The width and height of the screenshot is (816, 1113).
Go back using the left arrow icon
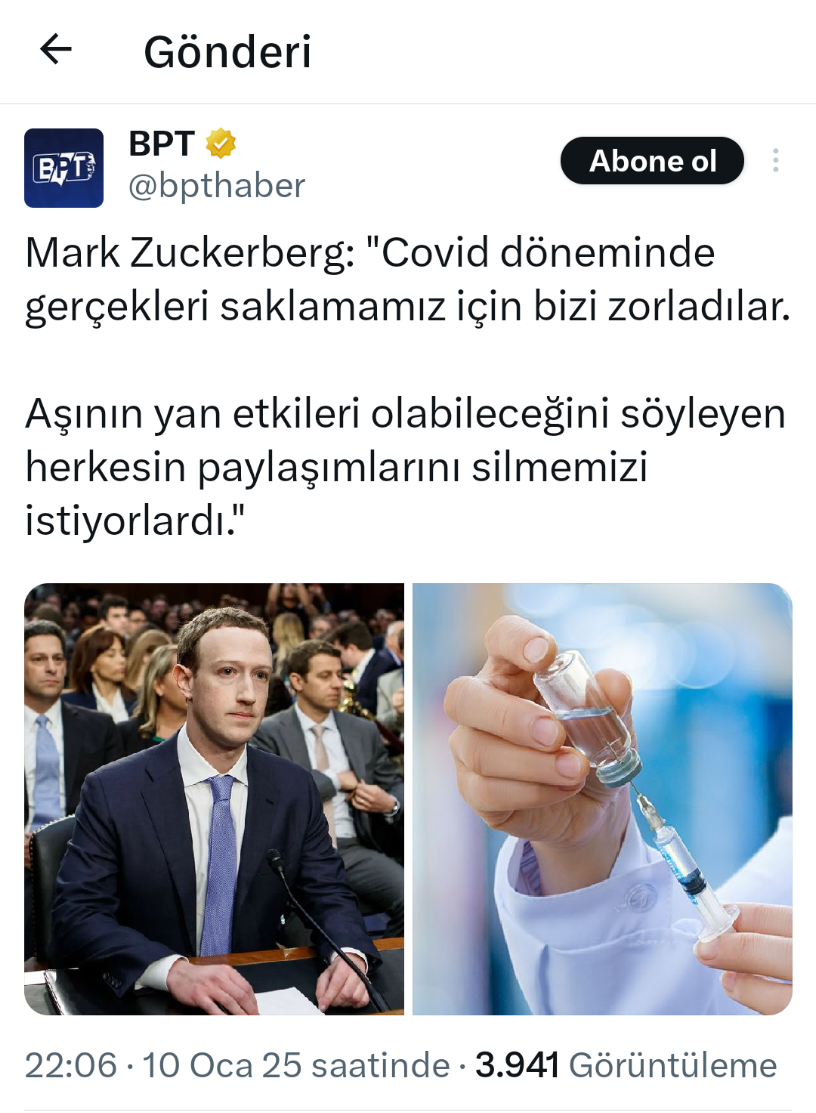[x=55, y=50]
